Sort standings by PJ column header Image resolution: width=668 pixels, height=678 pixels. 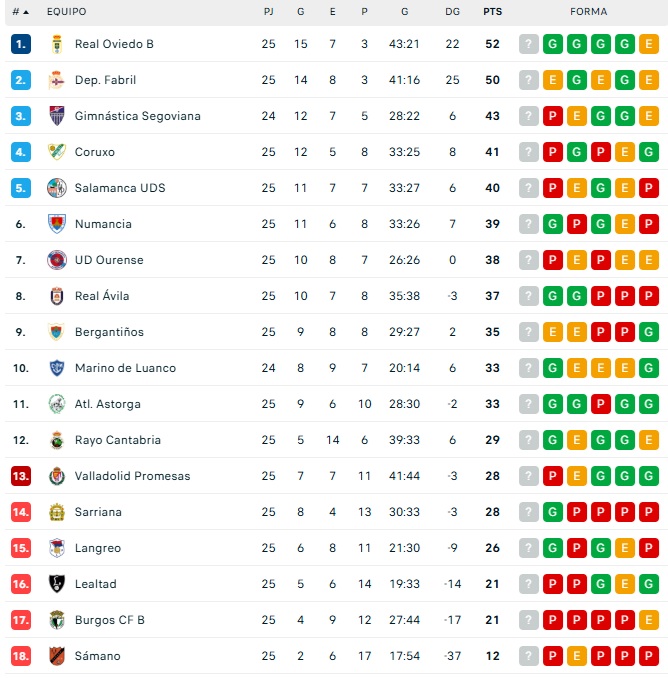click(x=268, y=12)
